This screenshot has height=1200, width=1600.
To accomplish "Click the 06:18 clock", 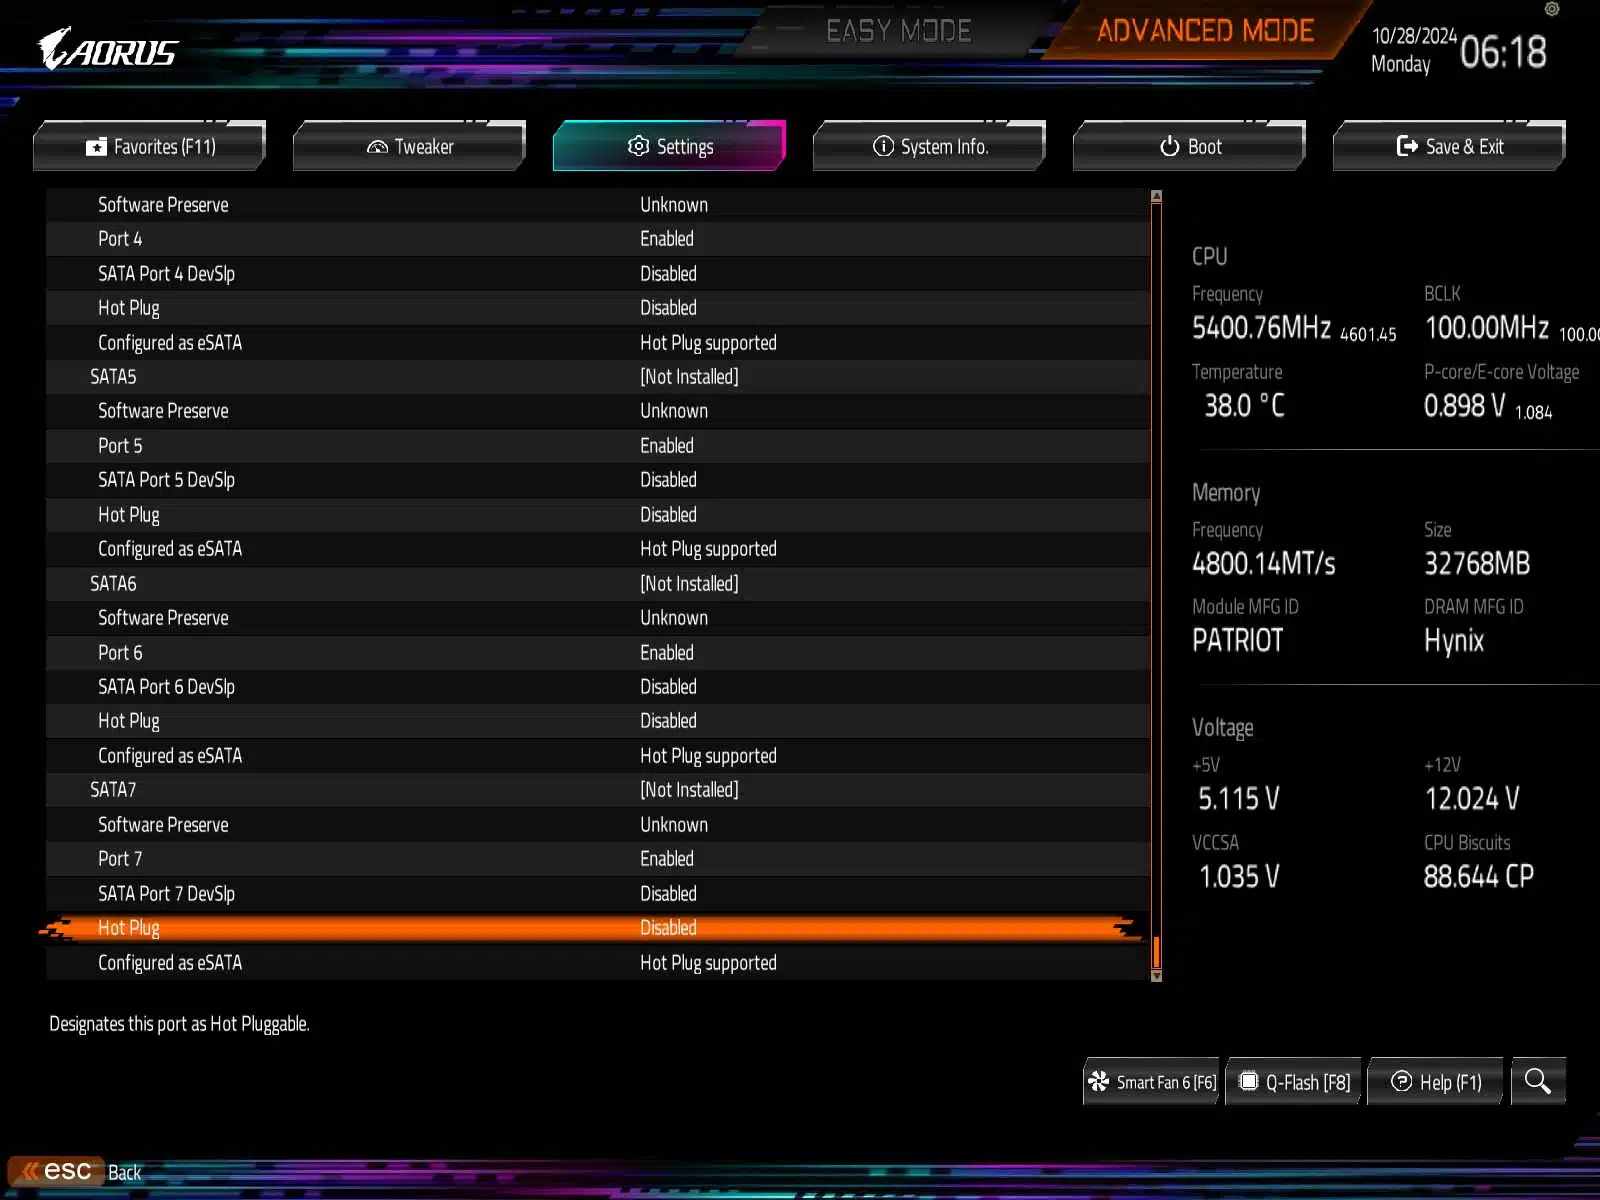I will tap(1503, 52).
